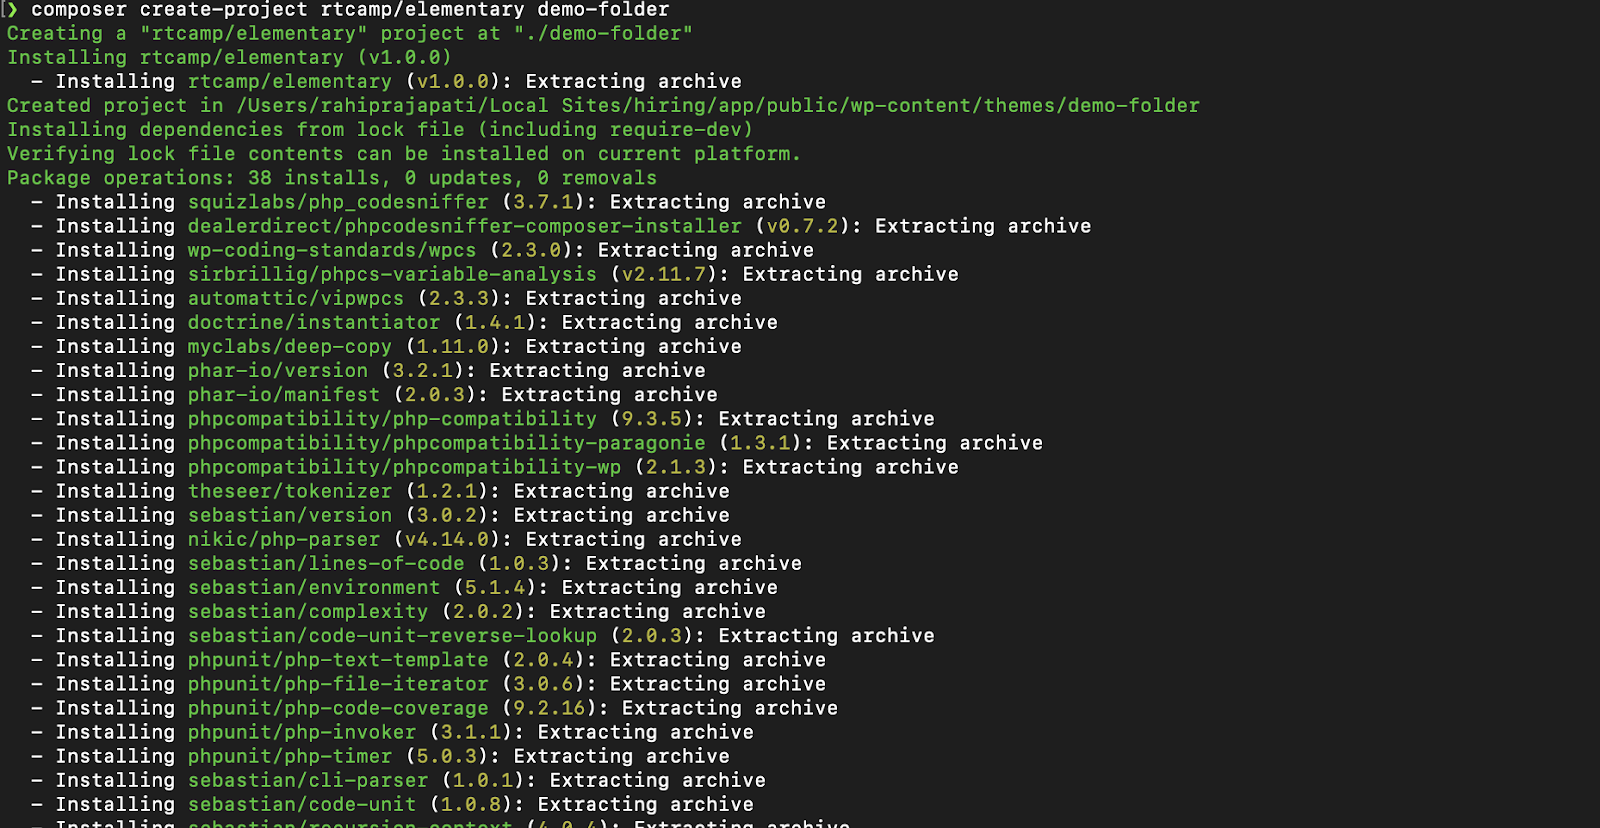Click phpunit/php-text-template package name
Image resolution: width=1600 pixels, height=828 pixels.
(338, 659)
